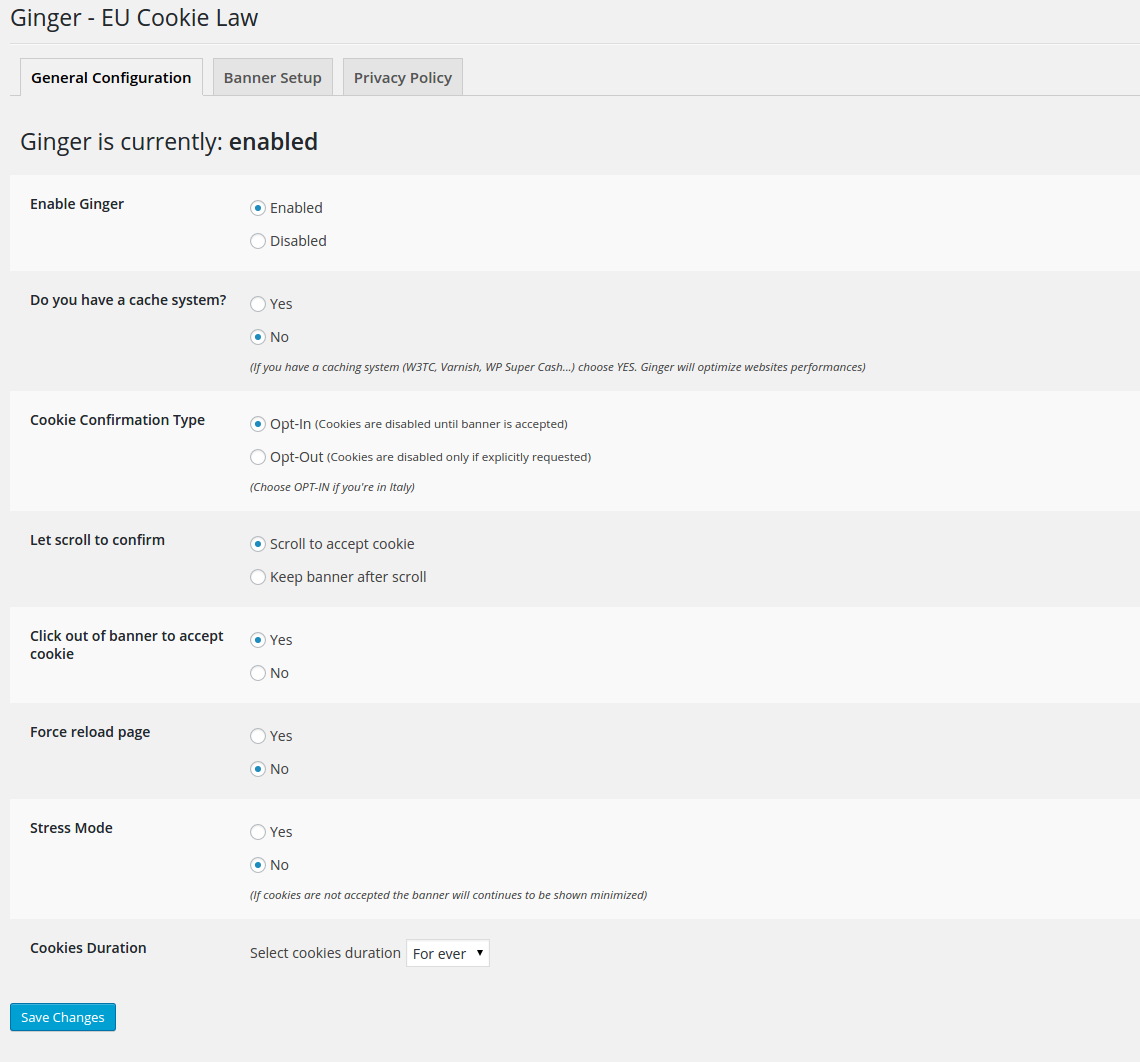1140x1062 pixels.
Task: Click the 'Stress Mode' label
Action: pos(71,828)
